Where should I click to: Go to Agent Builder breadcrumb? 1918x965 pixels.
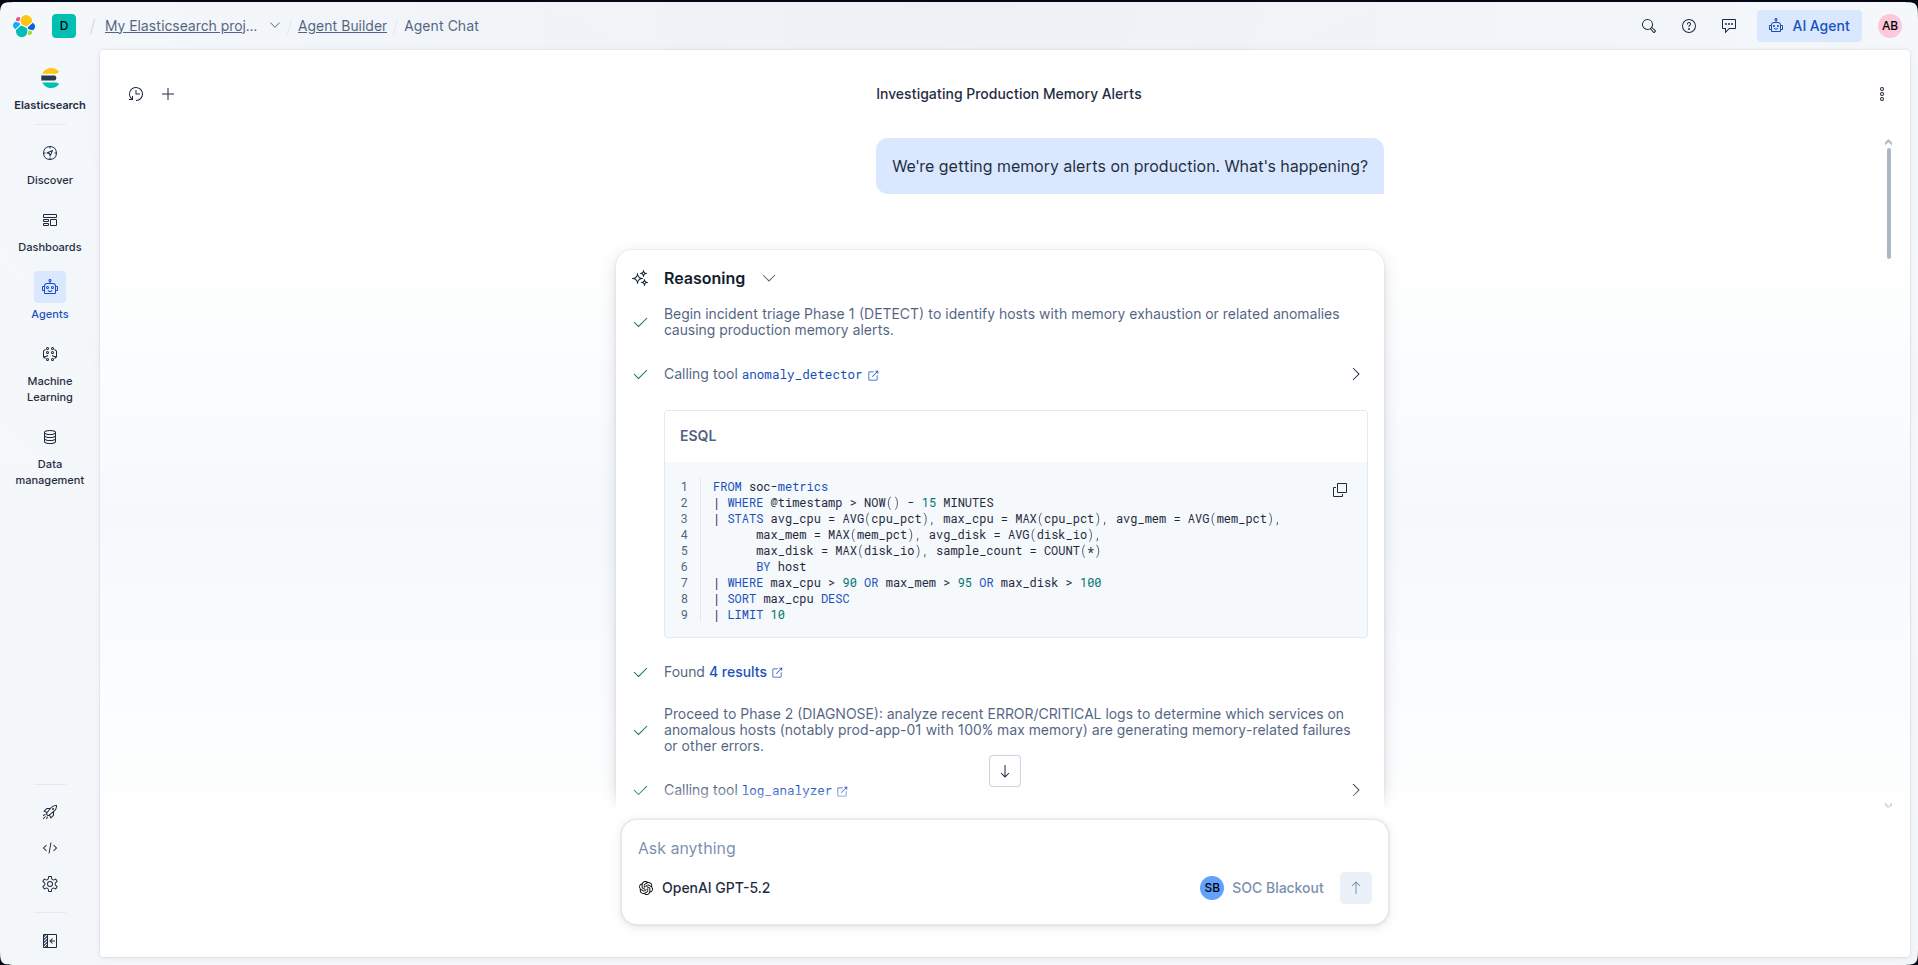(342, 26)
